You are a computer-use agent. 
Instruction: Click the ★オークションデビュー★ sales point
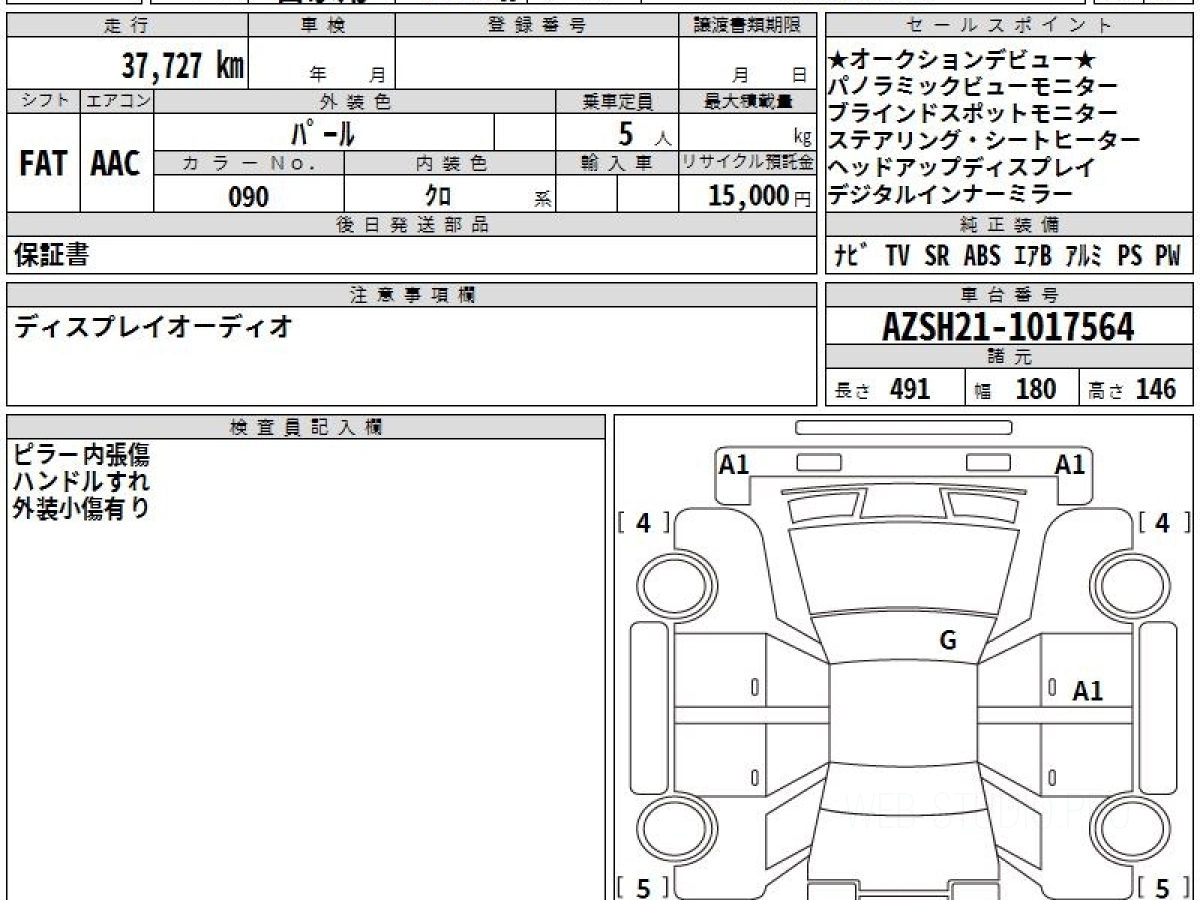[964, 61]
